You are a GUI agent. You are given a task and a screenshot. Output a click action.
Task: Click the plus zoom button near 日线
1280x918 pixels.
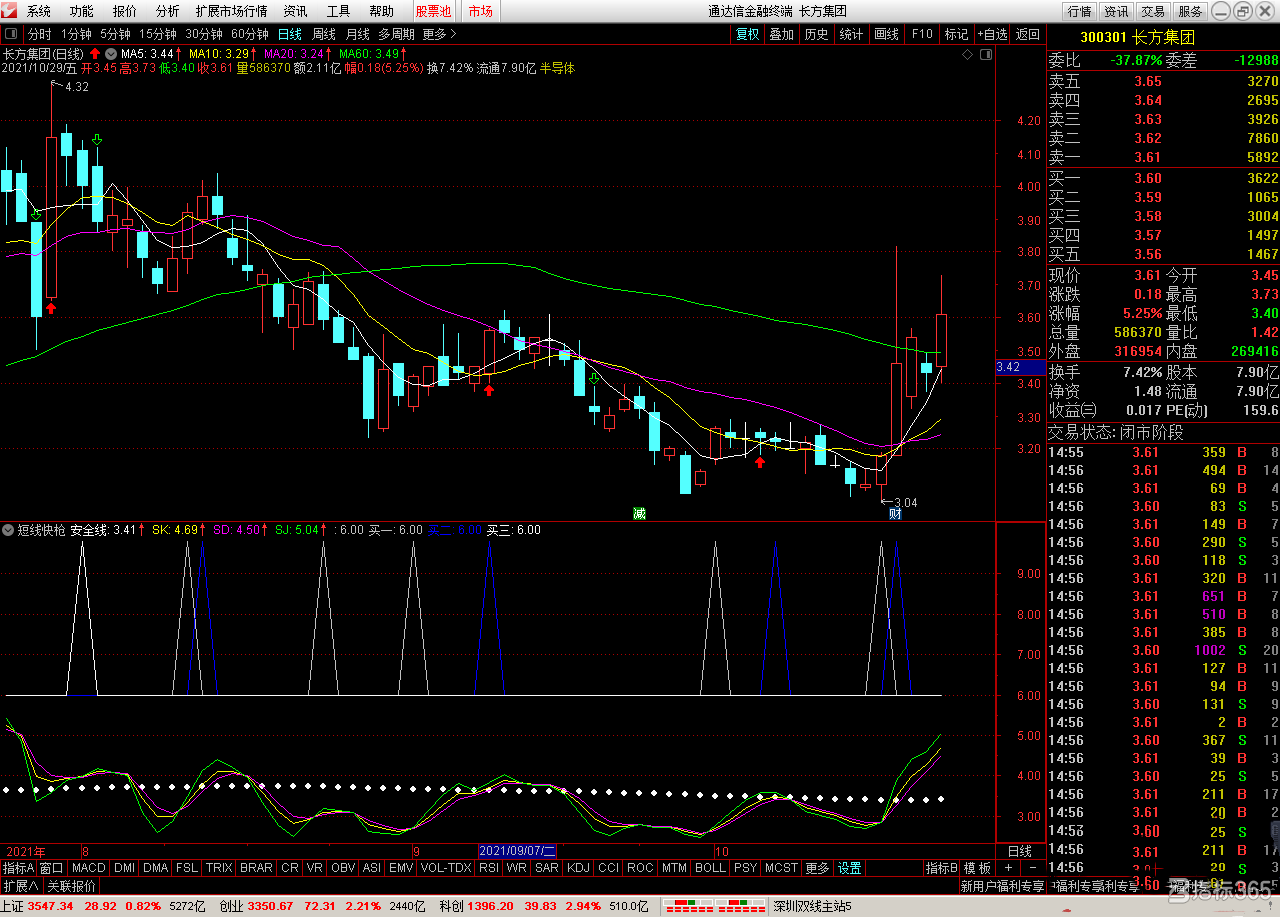click(1008, 868)
